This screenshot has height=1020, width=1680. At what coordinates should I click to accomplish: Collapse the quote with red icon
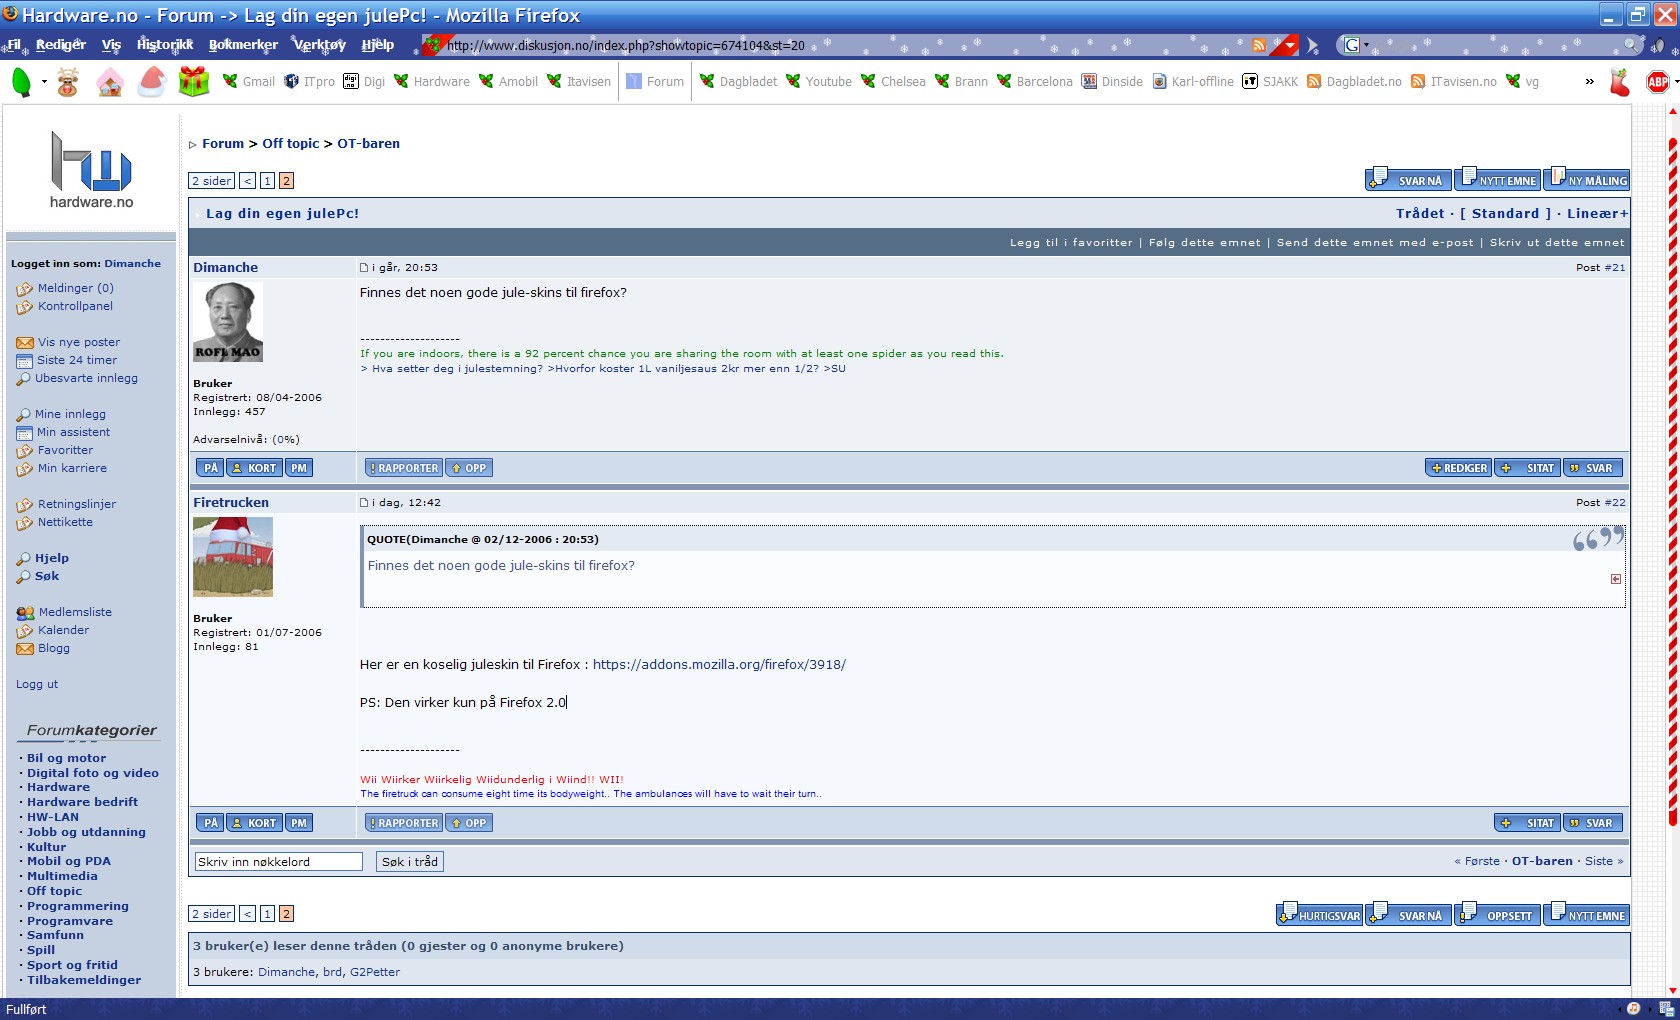(x=1616, y=579)
